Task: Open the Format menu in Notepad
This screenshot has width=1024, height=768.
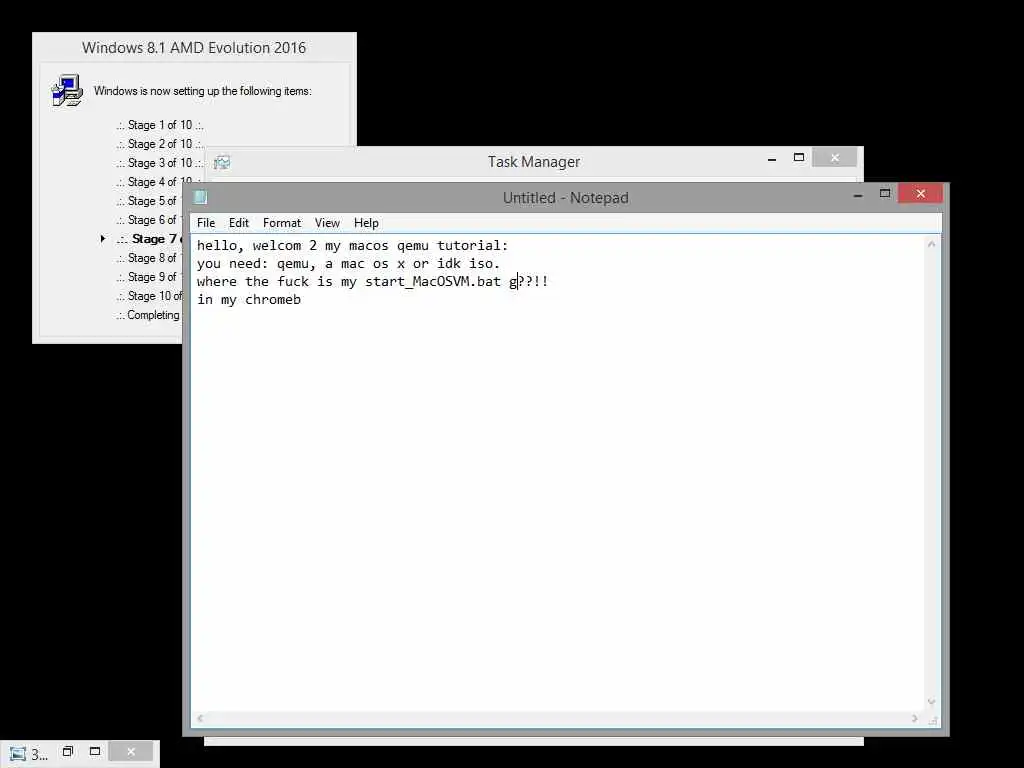Action: point(281,223)
